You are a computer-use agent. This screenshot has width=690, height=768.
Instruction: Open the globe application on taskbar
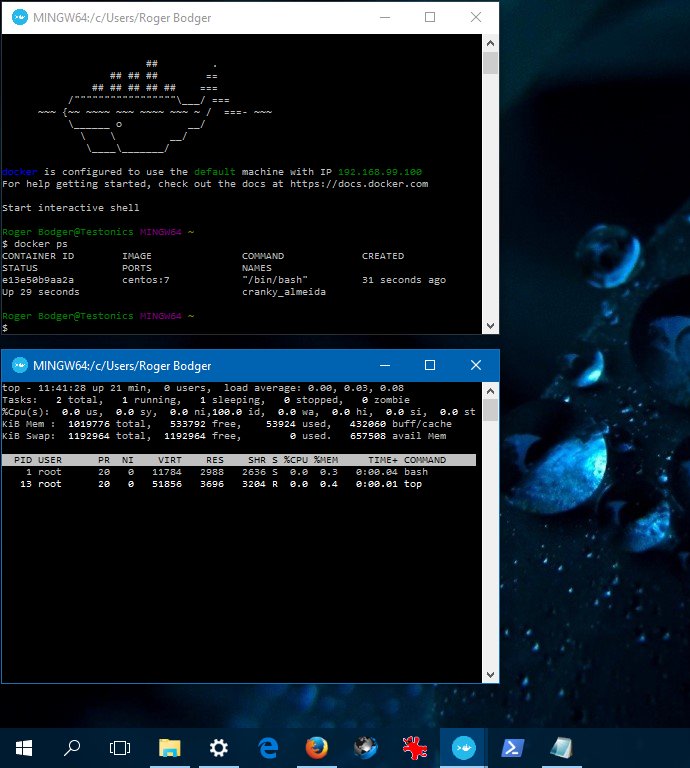click(x=365, y=748)
